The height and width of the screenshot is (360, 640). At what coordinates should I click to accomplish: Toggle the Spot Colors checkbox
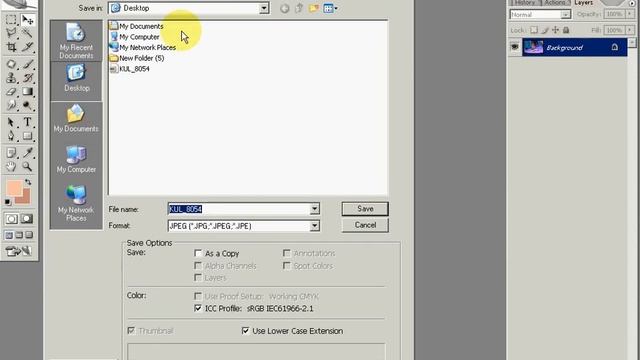(287, 266)
